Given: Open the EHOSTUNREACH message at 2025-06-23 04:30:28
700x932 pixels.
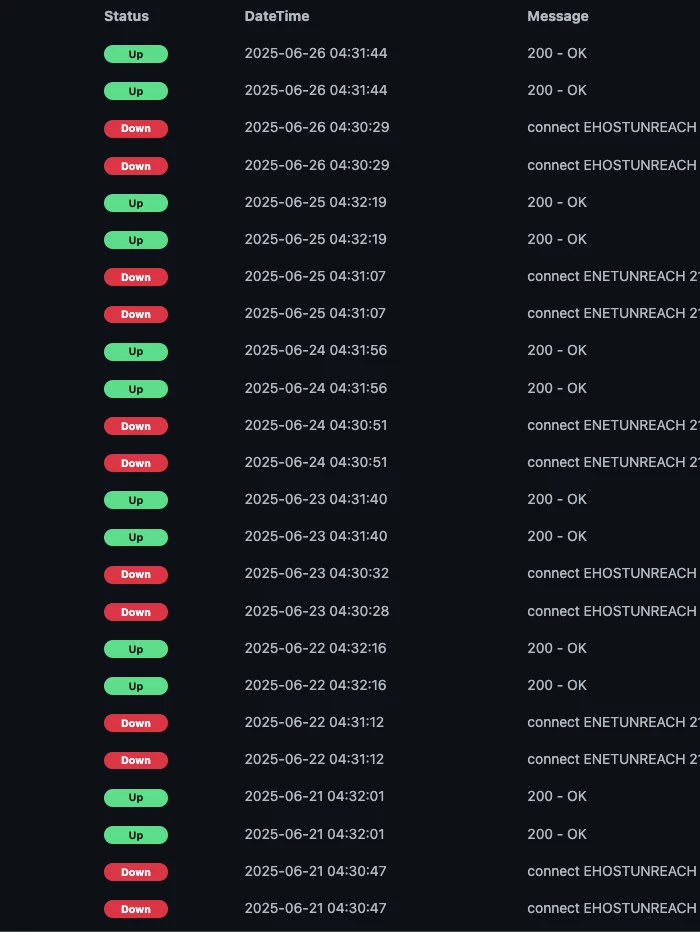Looking at the screenshot, I should [x=613, y=611].
